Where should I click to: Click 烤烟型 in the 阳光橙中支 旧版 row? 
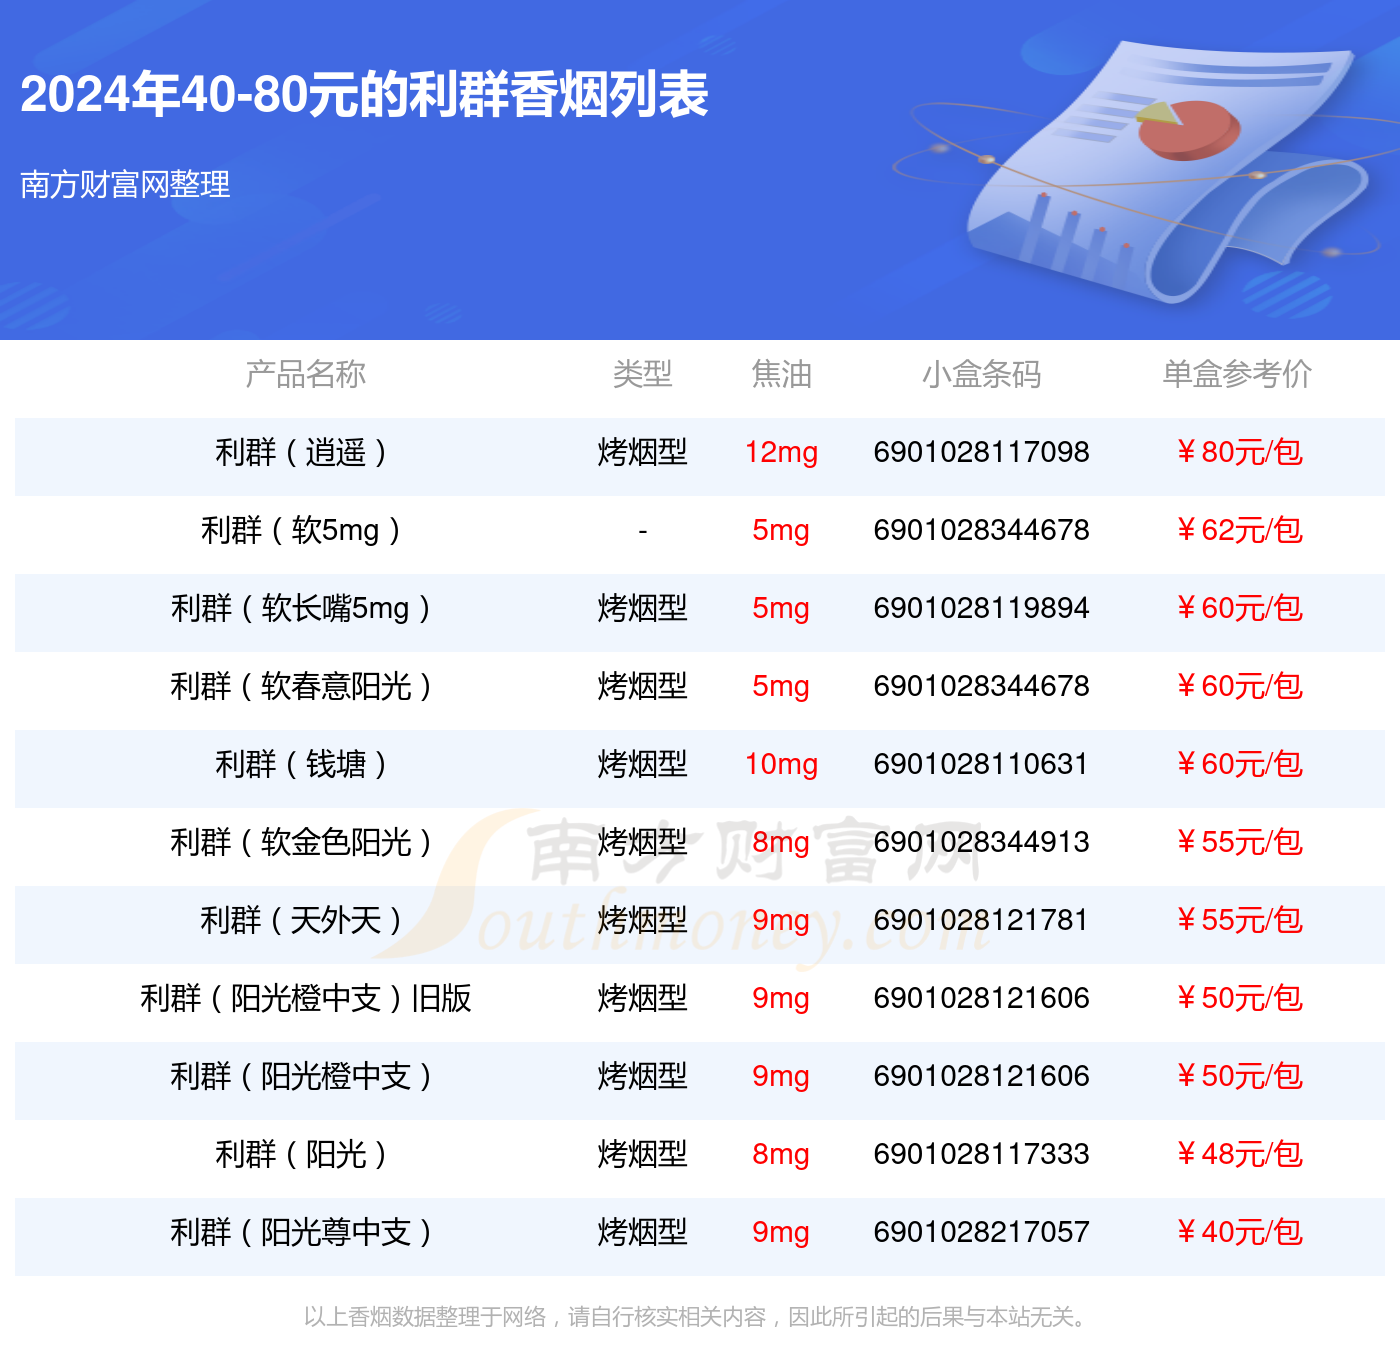(642, 998)
